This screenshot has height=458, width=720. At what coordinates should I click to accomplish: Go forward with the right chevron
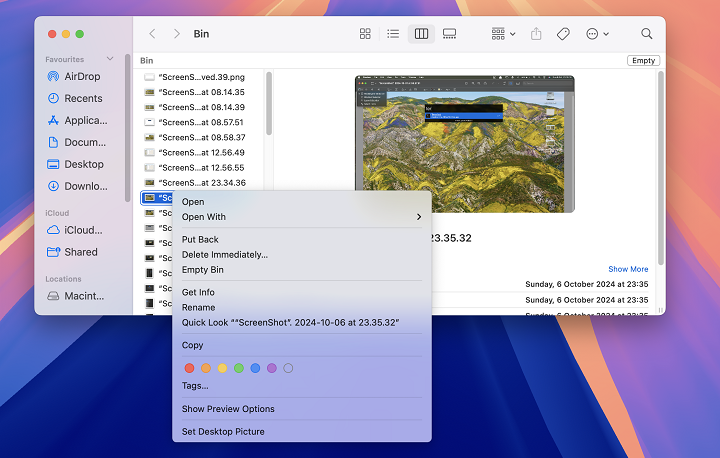tap(176, 34)
